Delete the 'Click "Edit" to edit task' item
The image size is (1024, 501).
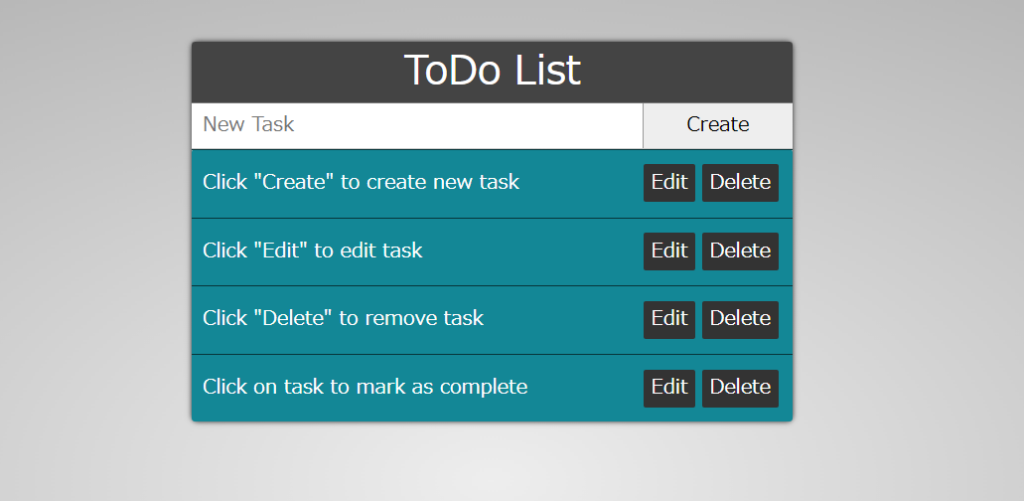740,251
